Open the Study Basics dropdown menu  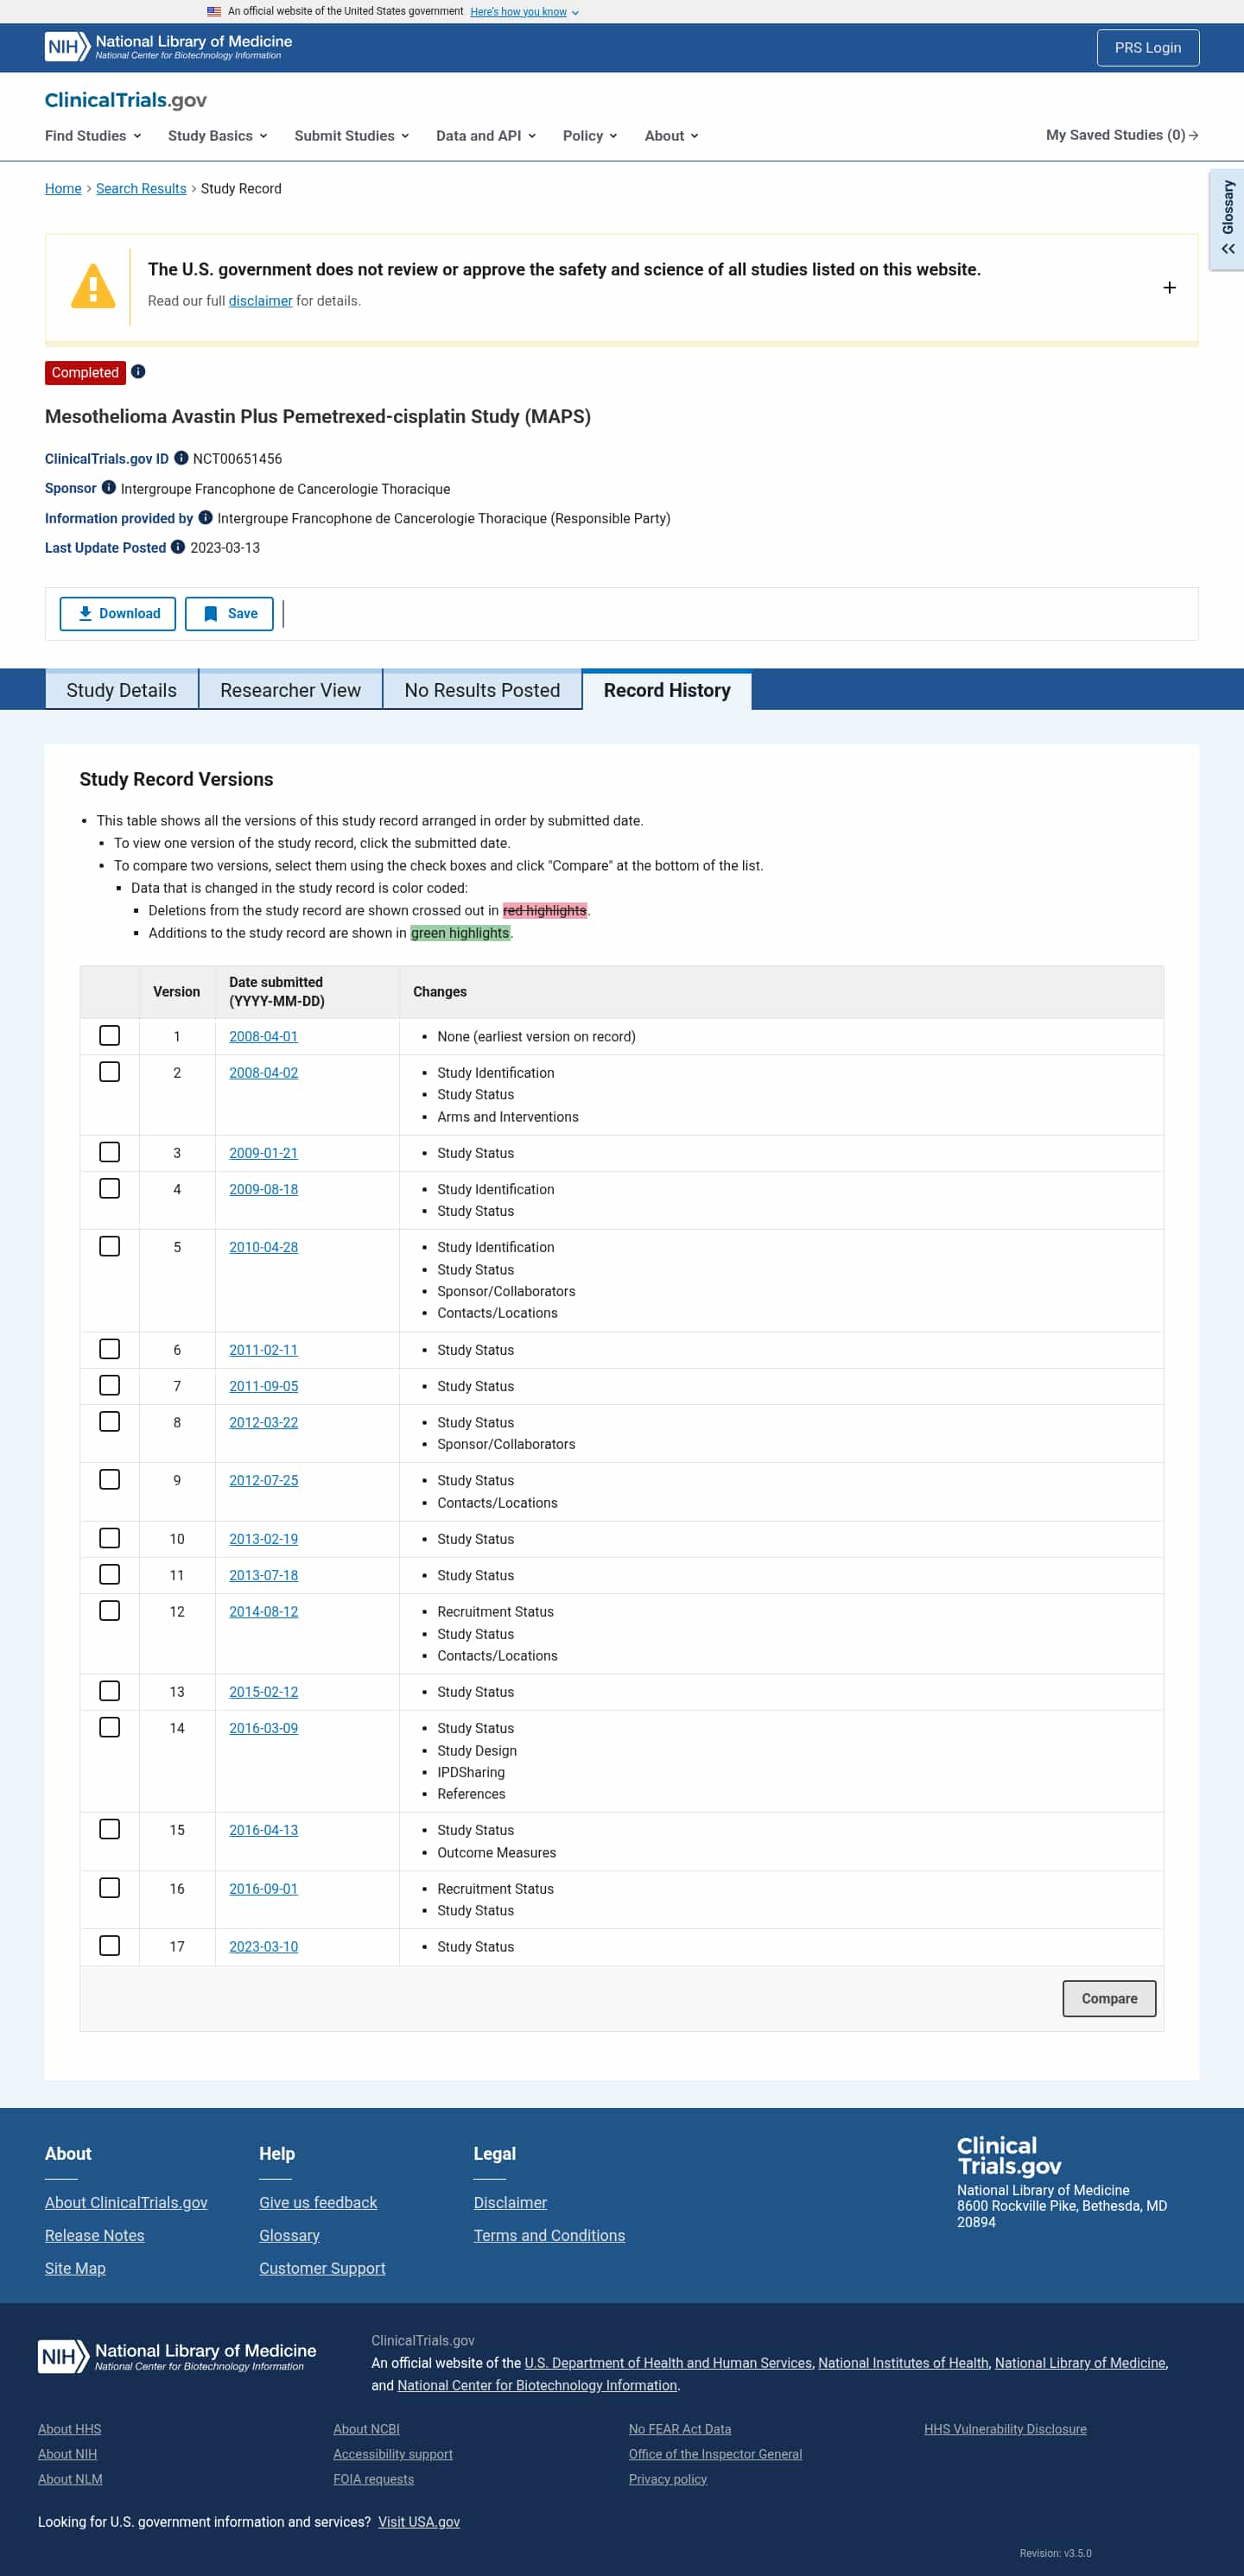218,136
